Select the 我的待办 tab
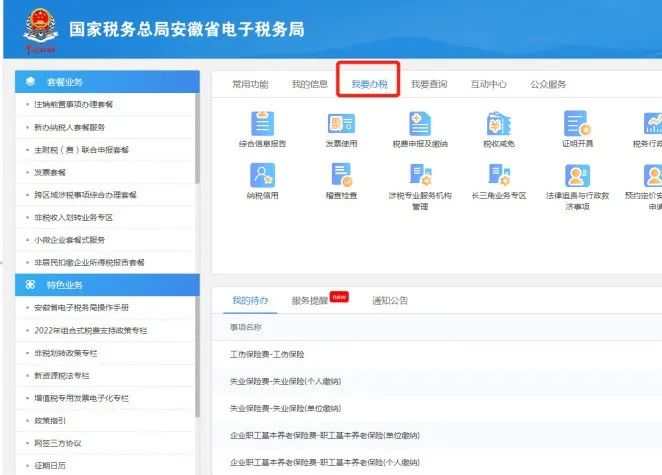Viewport: 662px width, 475px height. point(250,300)
